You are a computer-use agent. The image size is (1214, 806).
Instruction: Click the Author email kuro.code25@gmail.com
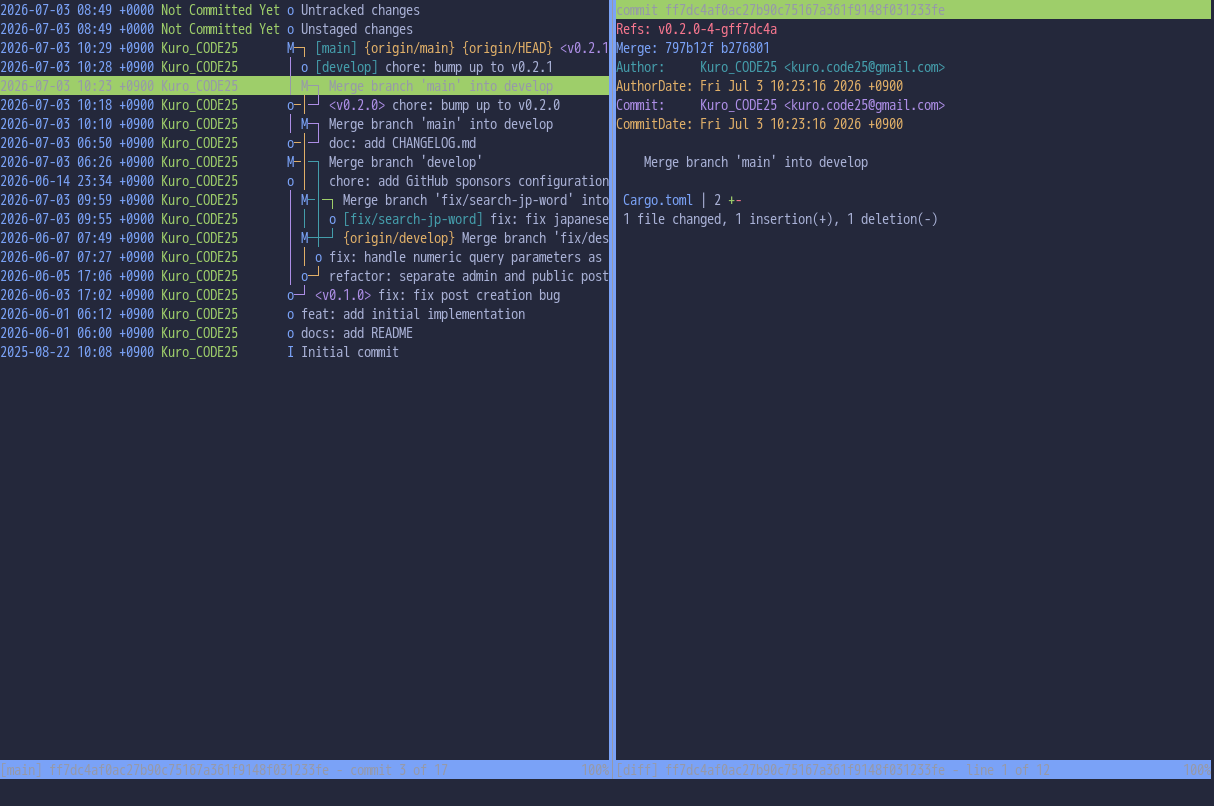(864, 67)
